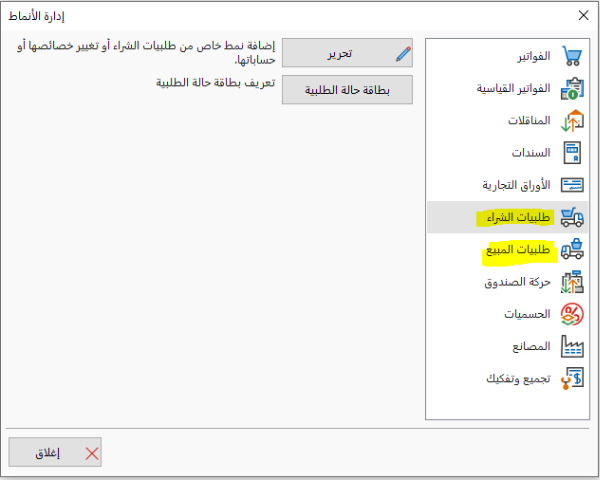Click the تجميع وتفكيك assembly icon
The height and width of the screenshot is (480, 600).
point(572,379)
